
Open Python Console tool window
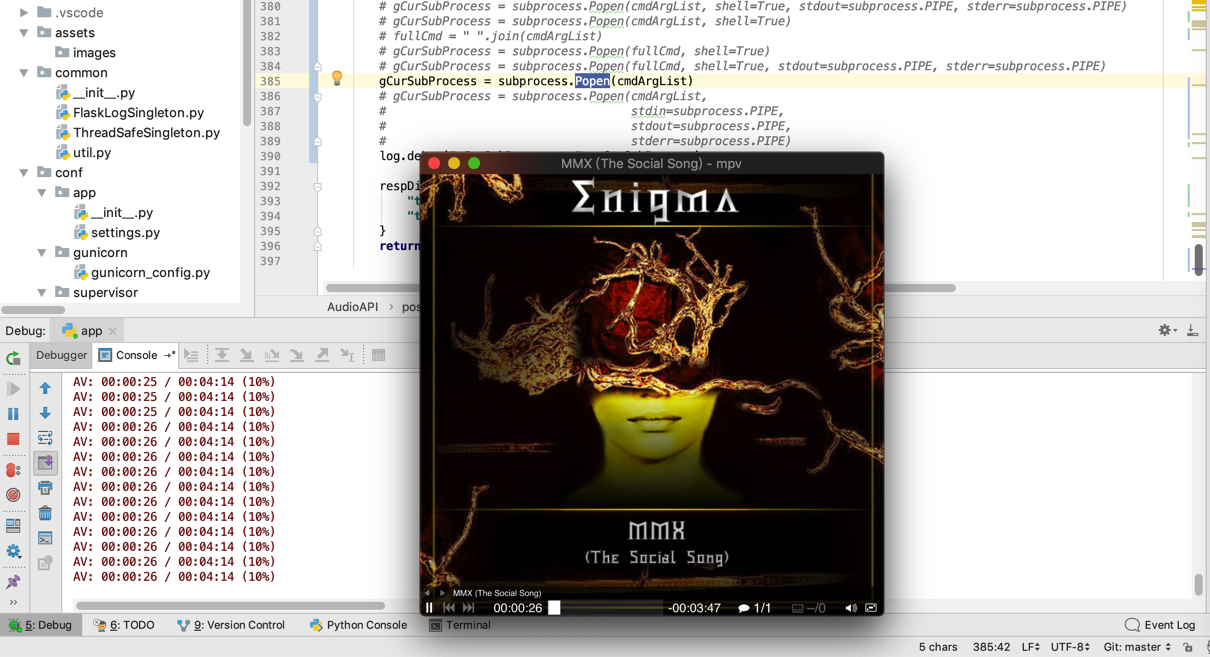[x=358, y=625]
